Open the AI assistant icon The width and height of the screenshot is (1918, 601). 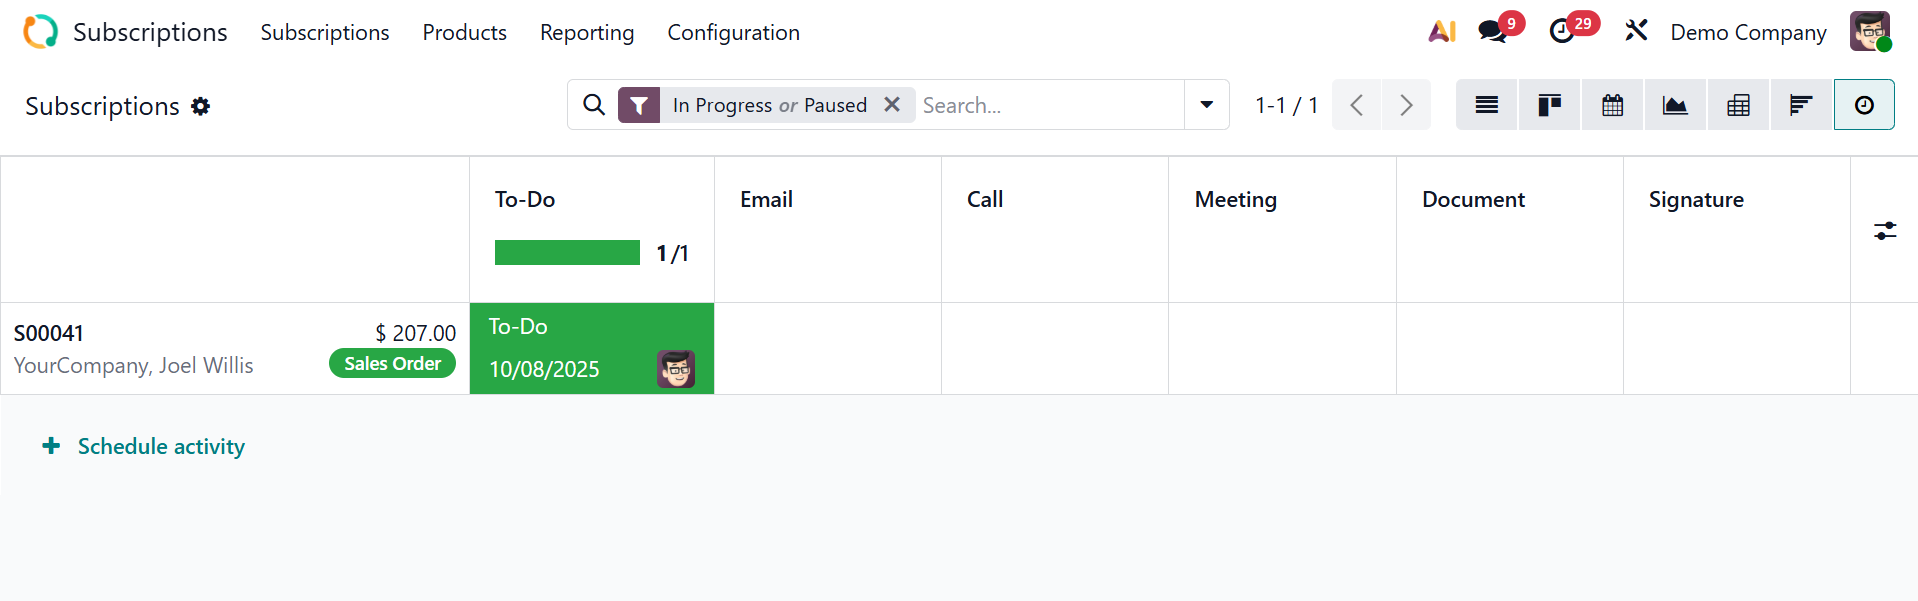[1441, 32]
